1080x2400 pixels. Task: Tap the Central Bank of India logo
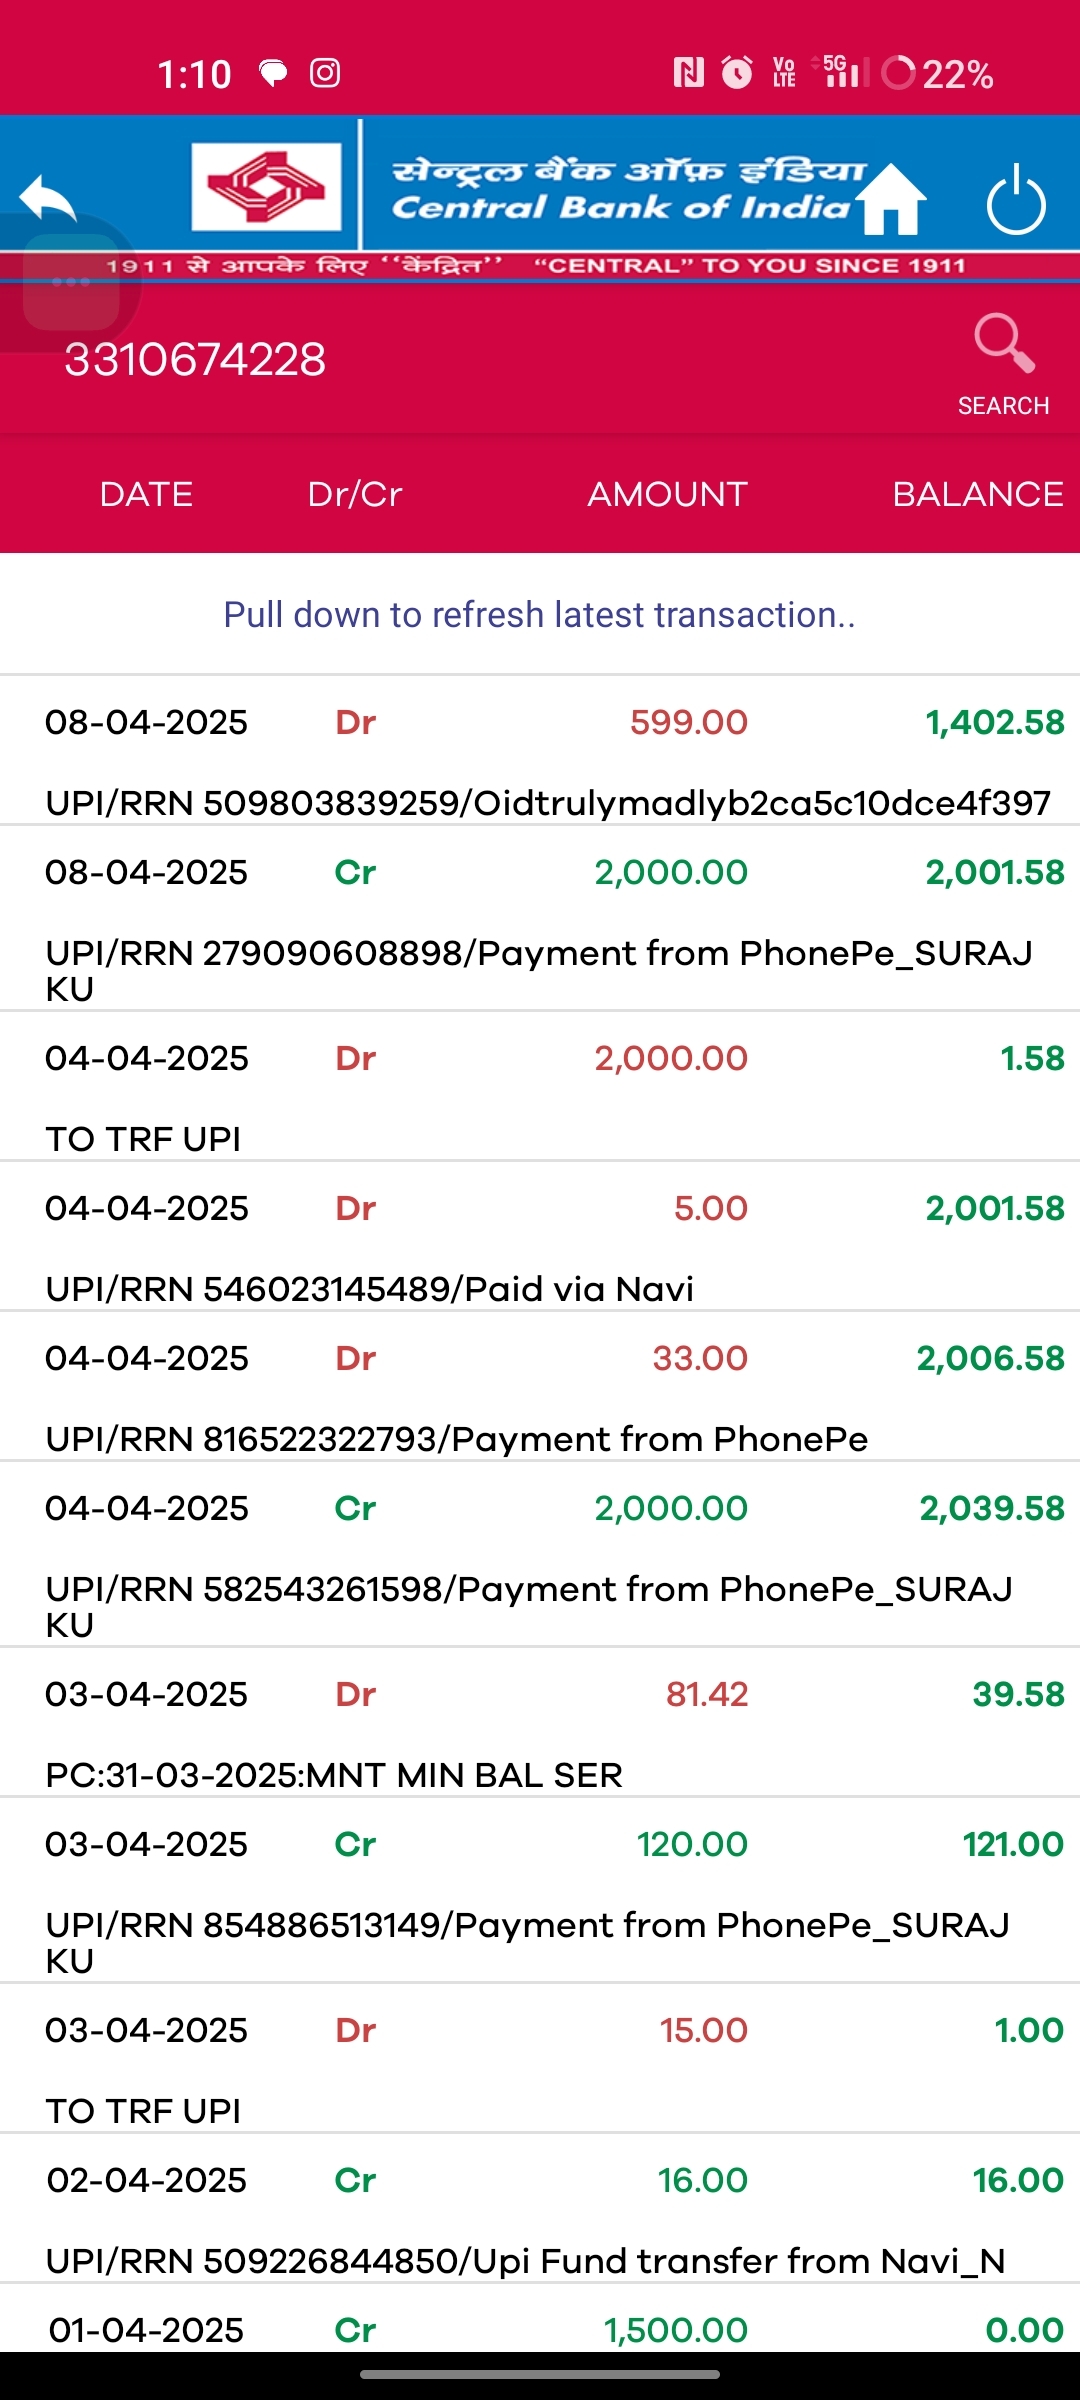[267, 186]
